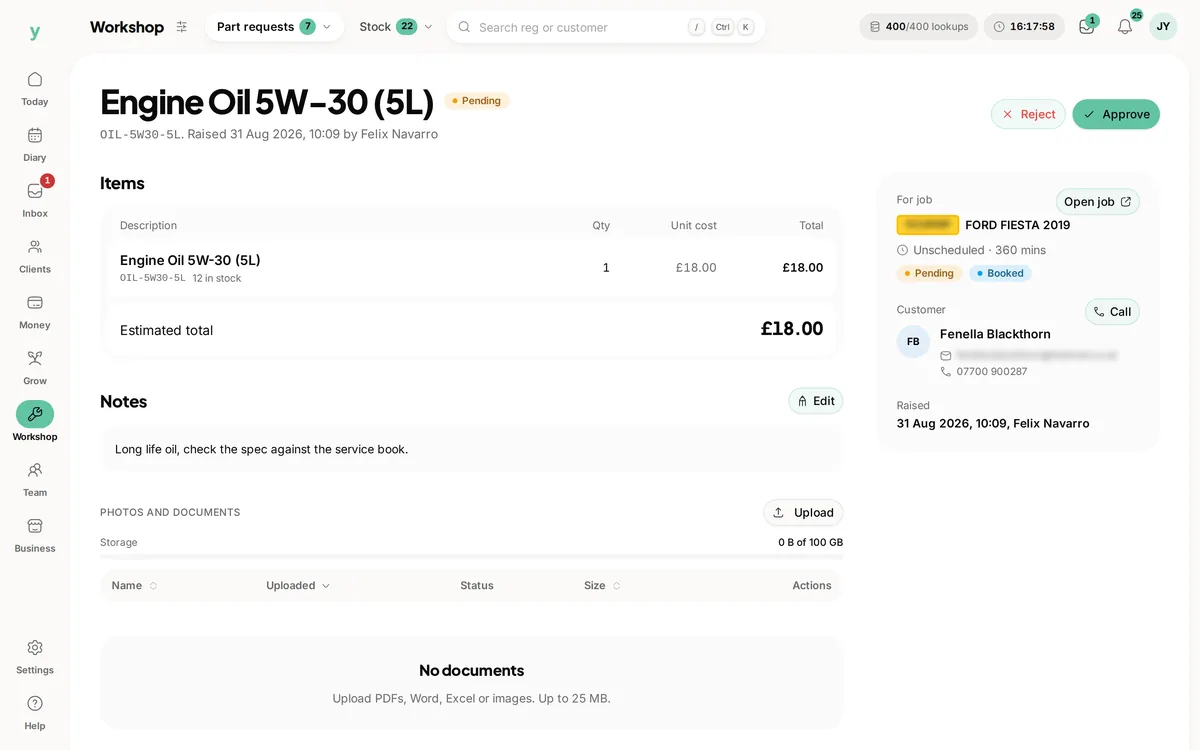1200x750 pixels.
Task: Click the customer name Fenella Blackthorn
Action: (x=995, y=334)
